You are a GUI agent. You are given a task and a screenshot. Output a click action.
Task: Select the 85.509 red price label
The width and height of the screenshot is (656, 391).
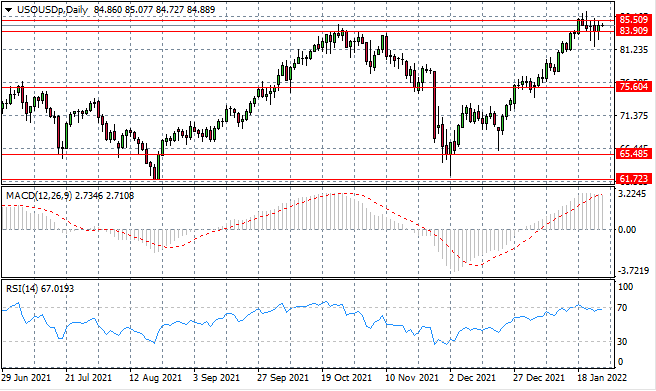coord(634,20)
